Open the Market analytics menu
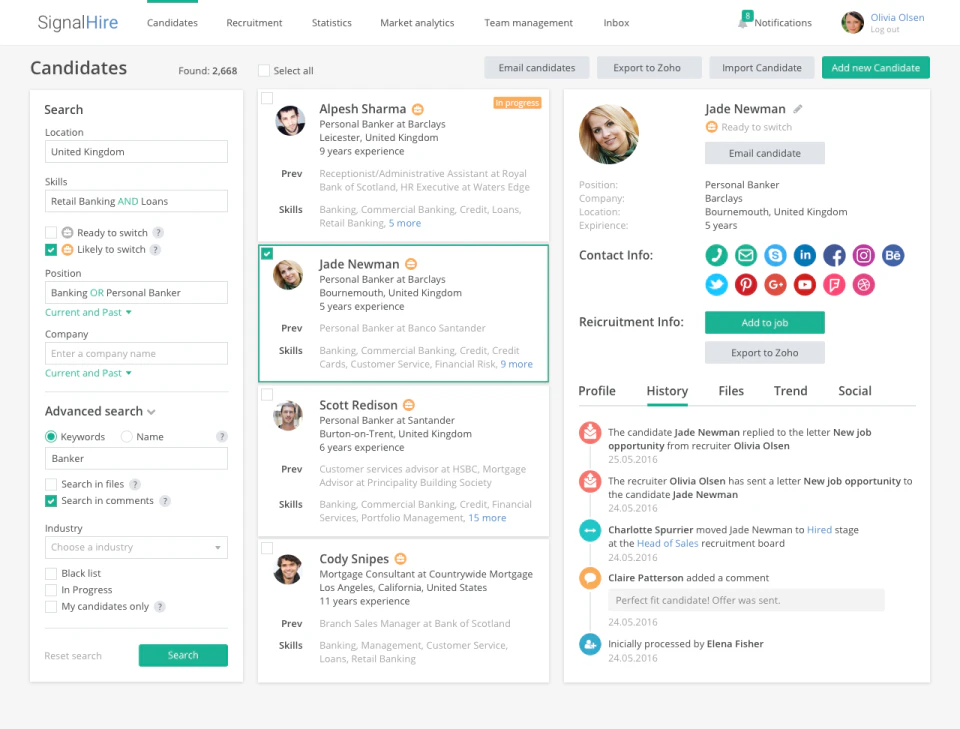 click(417, 22)
